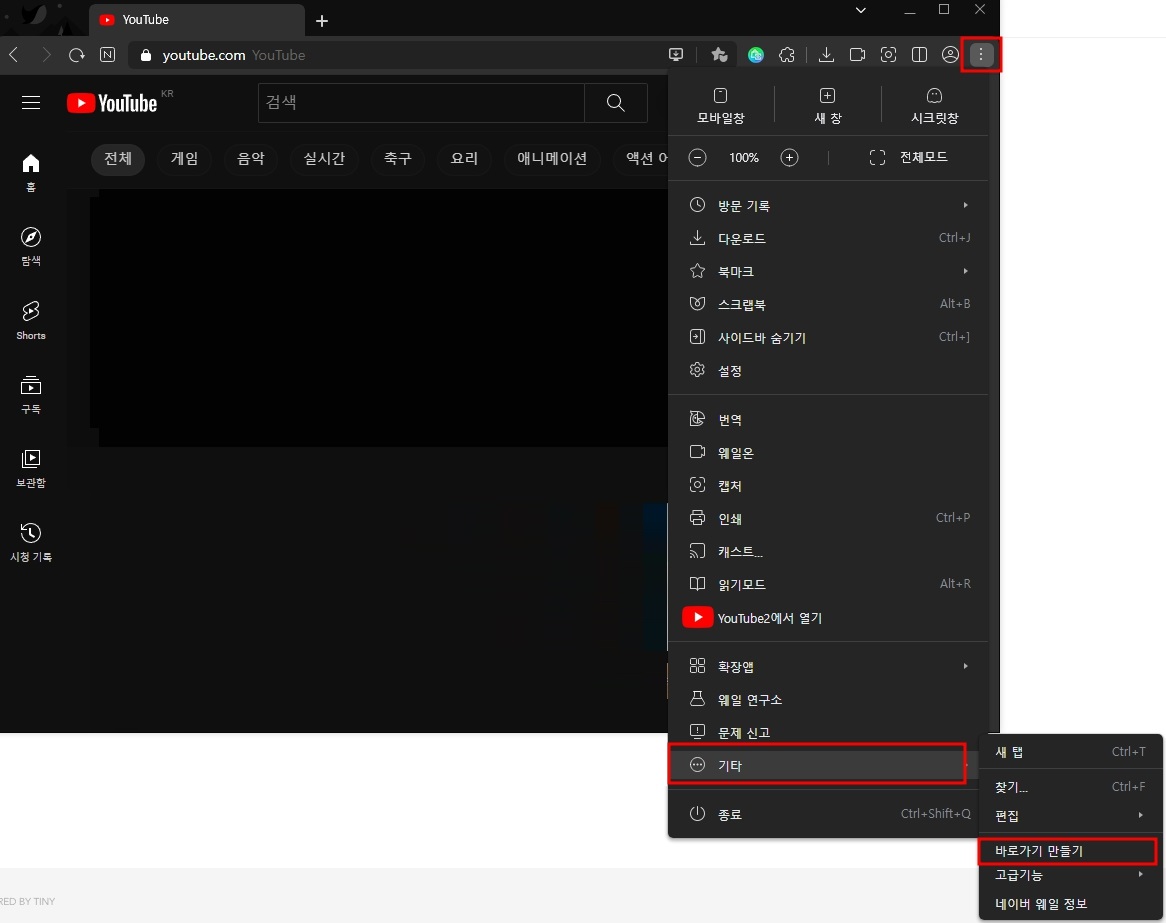This screenshot has height=923, width=1166.
Task: Open the tab list chevron near window controls
Action: 862,11
